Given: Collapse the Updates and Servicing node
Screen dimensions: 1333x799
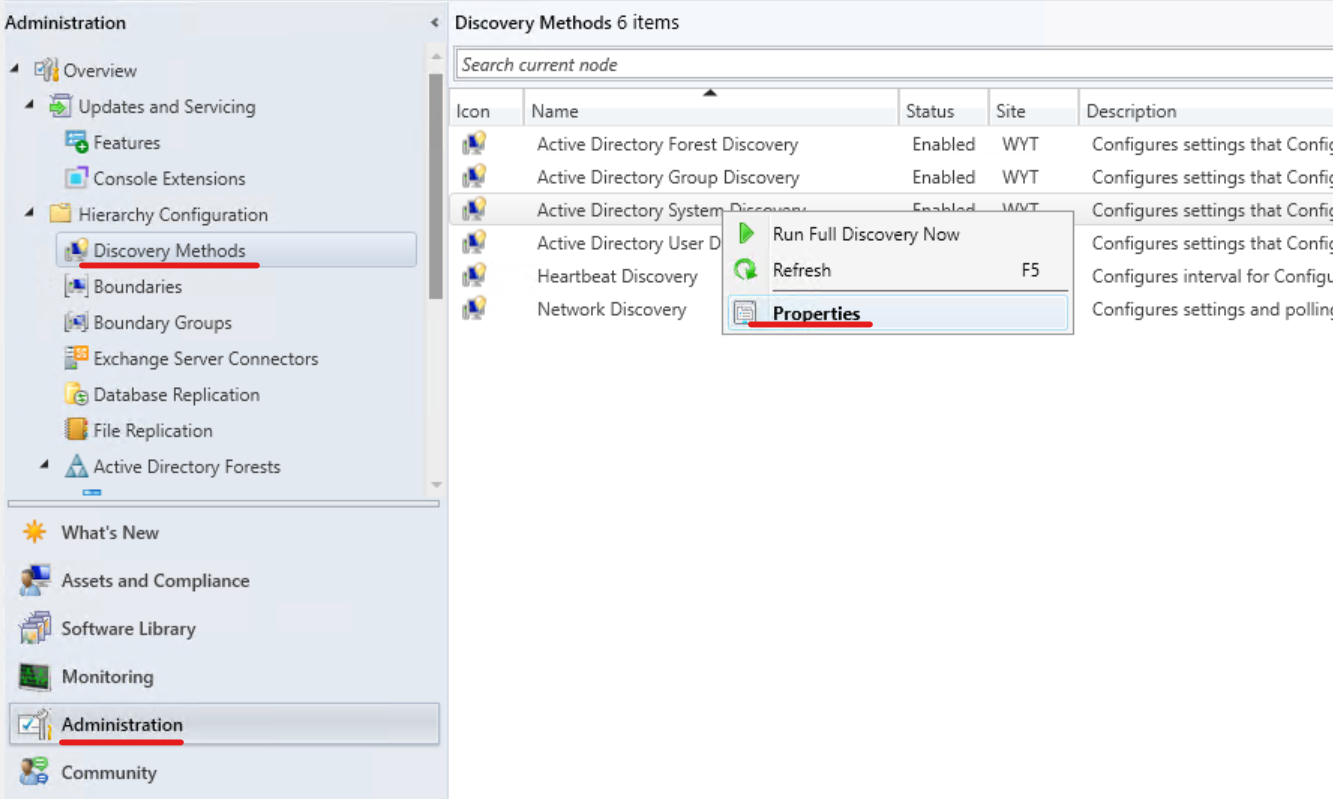Looking at the screenshot, I should coord(30,106).
